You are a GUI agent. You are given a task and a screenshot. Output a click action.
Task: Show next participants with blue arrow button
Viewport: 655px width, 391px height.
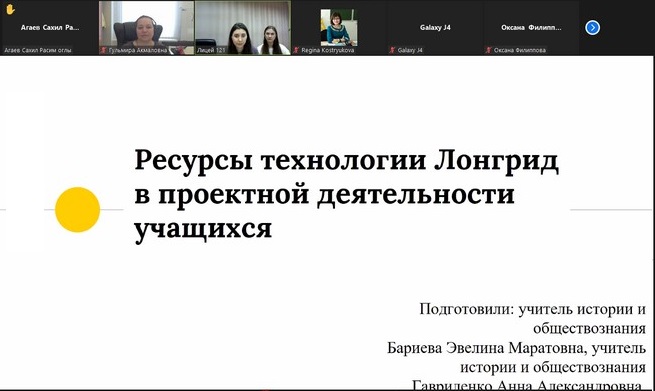pyautogui.click(x=592, y=28)
